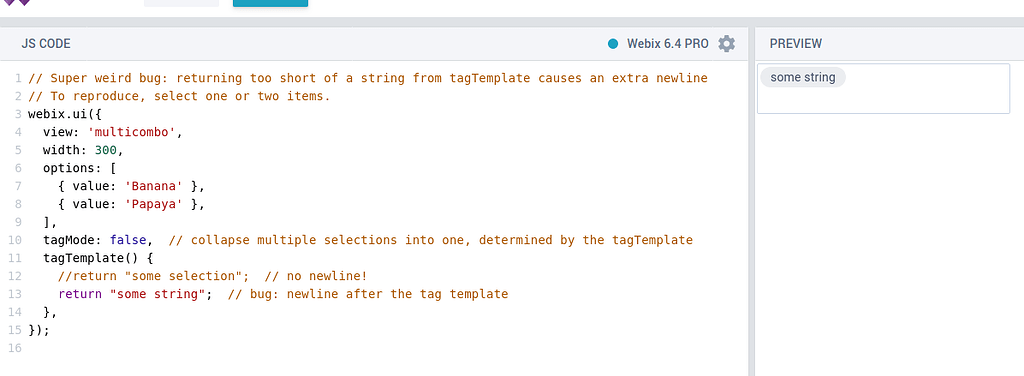Click the purple Webix logo
This screenshot has width=1024, height=376.
[x=17, y=3]
